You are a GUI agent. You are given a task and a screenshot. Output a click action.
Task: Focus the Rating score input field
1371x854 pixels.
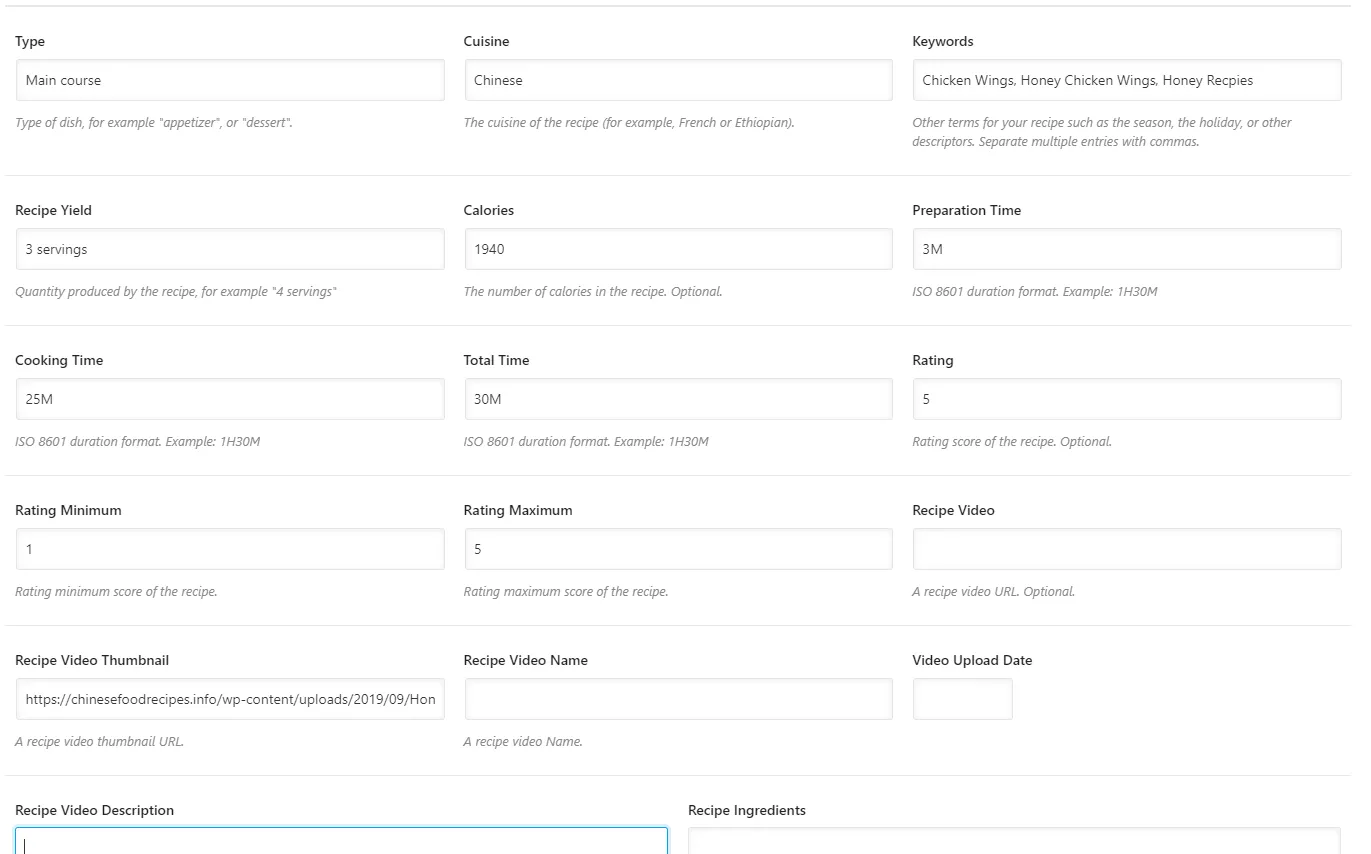(x=1127, y=399)
